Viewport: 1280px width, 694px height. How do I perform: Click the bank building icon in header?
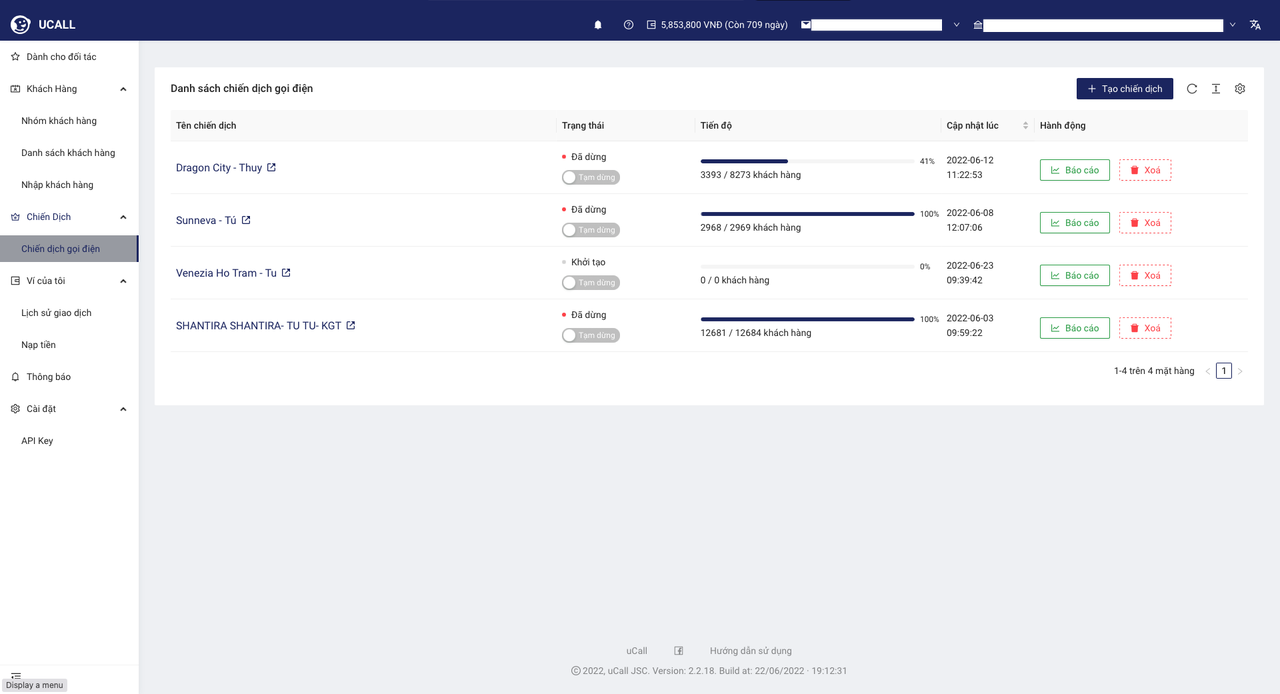point(978,25)
